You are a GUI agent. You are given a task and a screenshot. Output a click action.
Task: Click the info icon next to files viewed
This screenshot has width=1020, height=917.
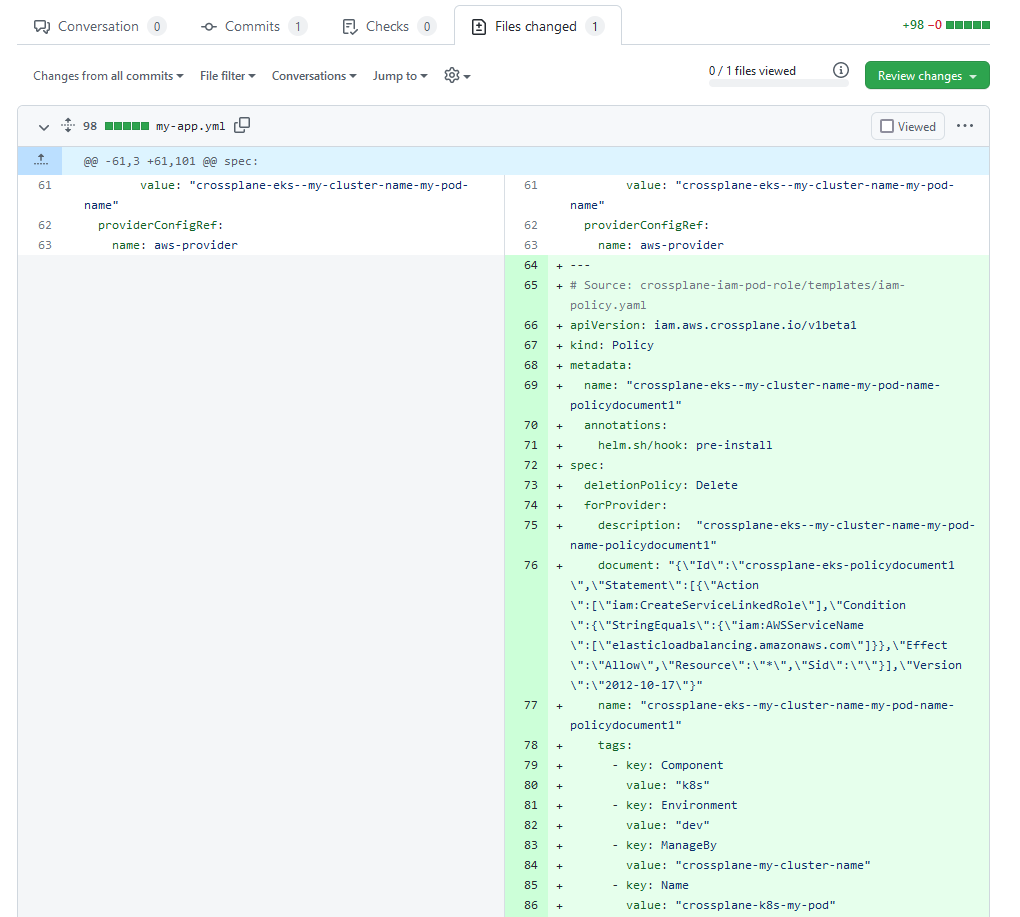(x=841, y=71)
